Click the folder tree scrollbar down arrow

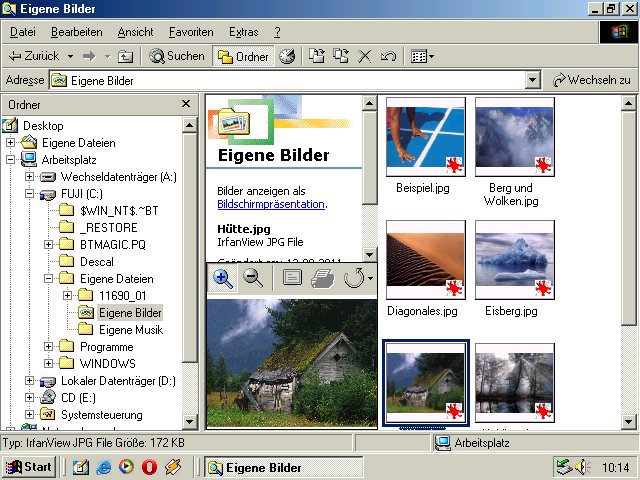coord(190,422)
